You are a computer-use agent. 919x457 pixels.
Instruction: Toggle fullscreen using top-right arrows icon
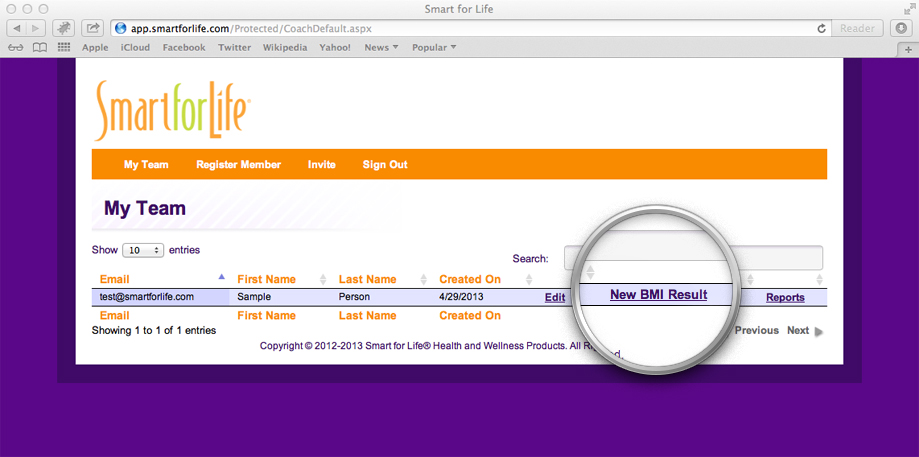click(x=909, y=9)
